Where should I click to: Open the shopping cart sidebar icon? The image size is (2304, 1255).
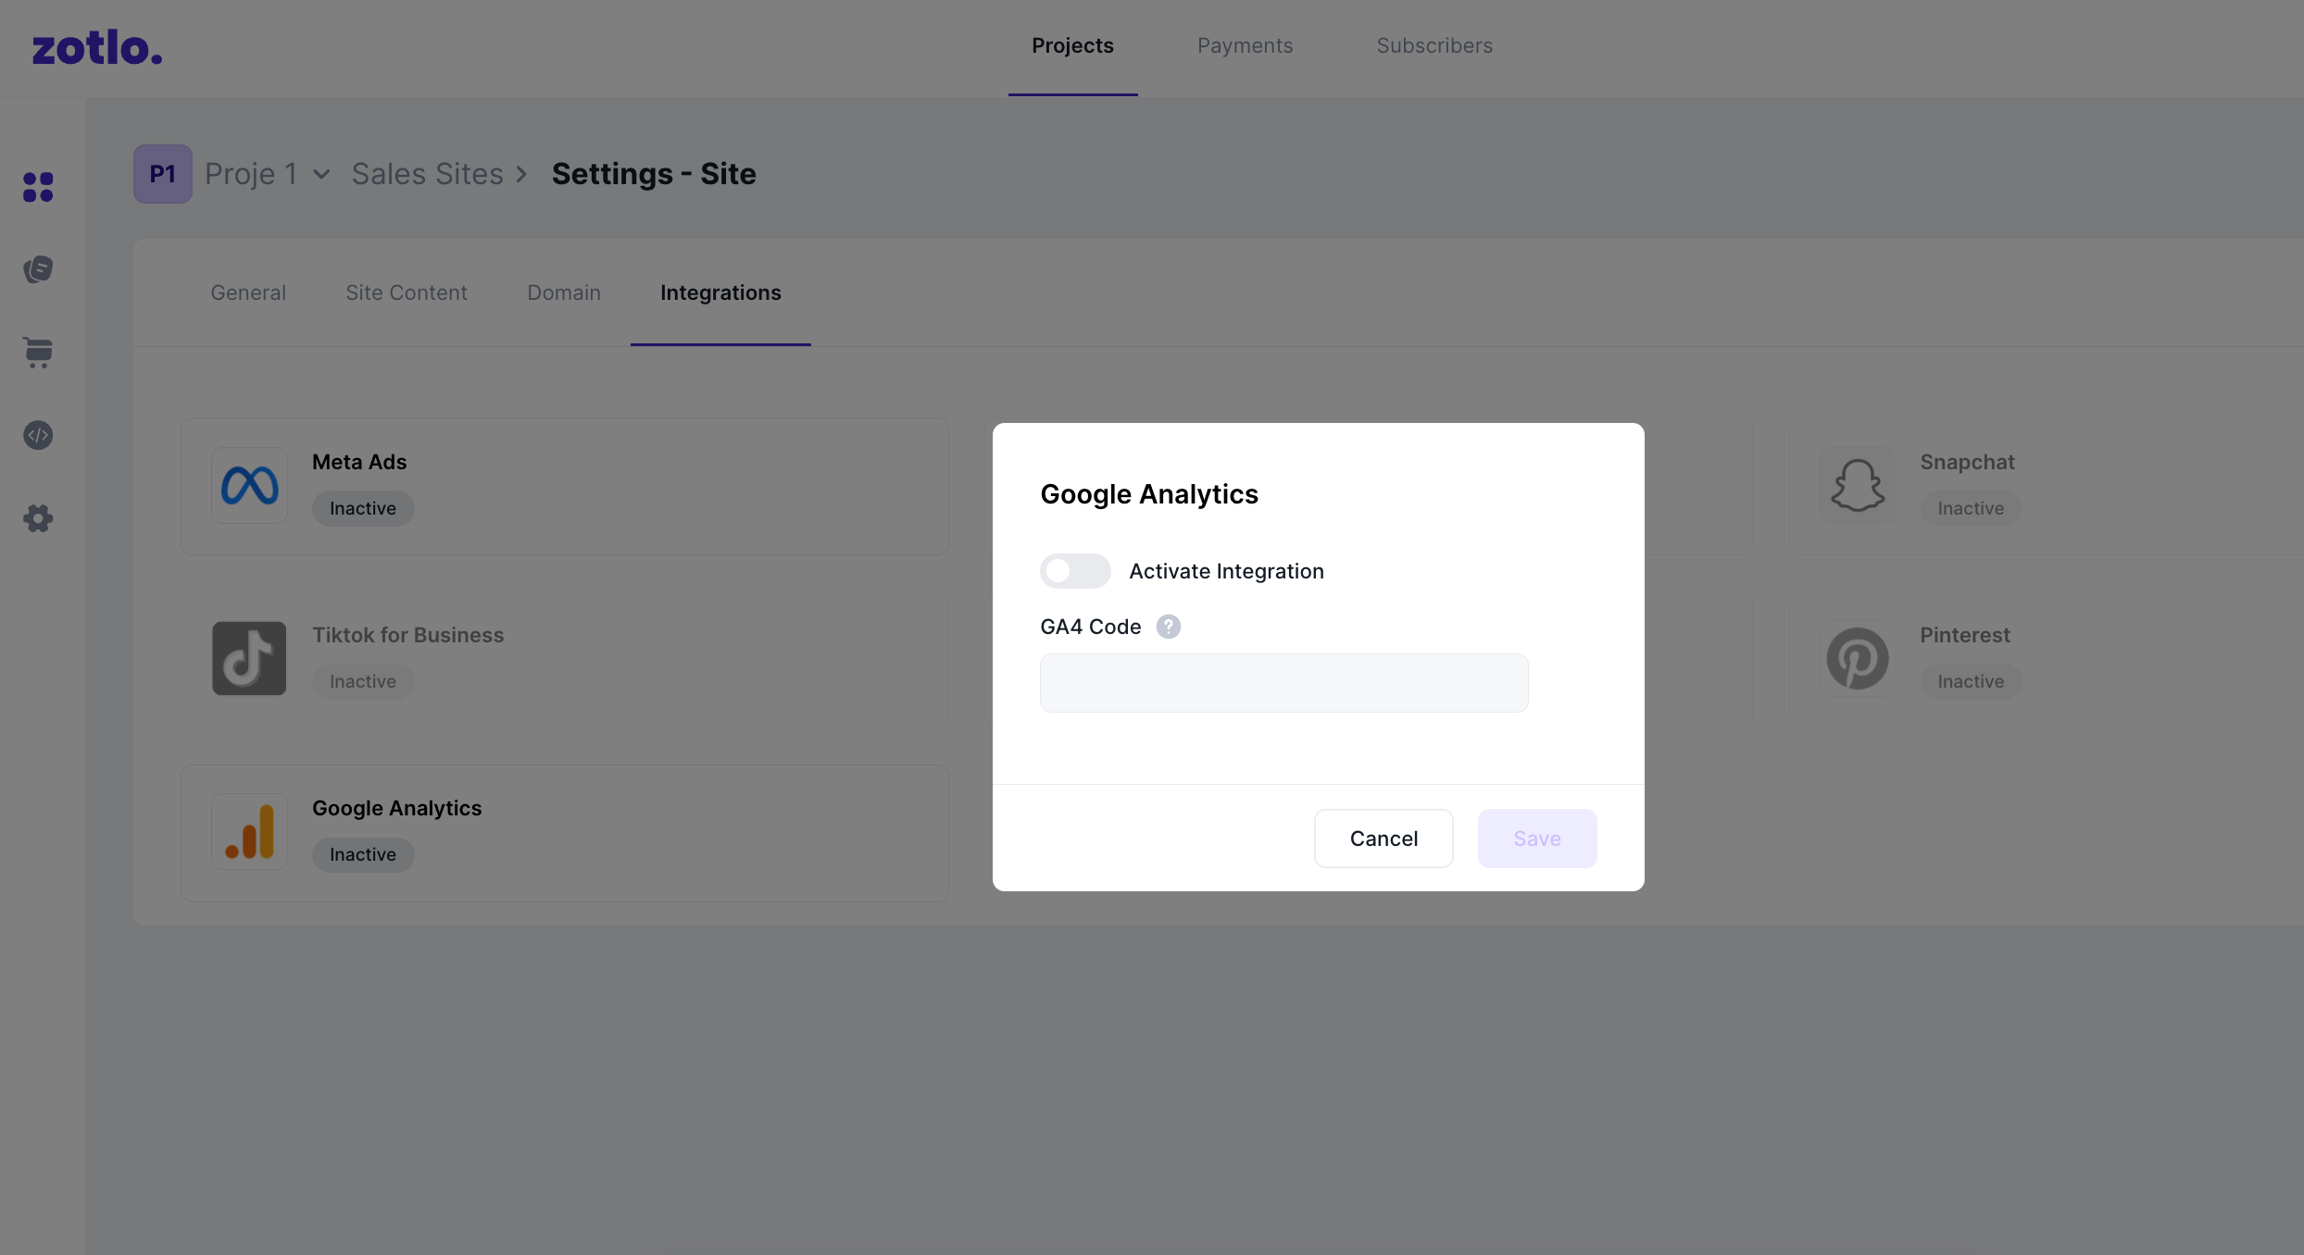(38, 352)
